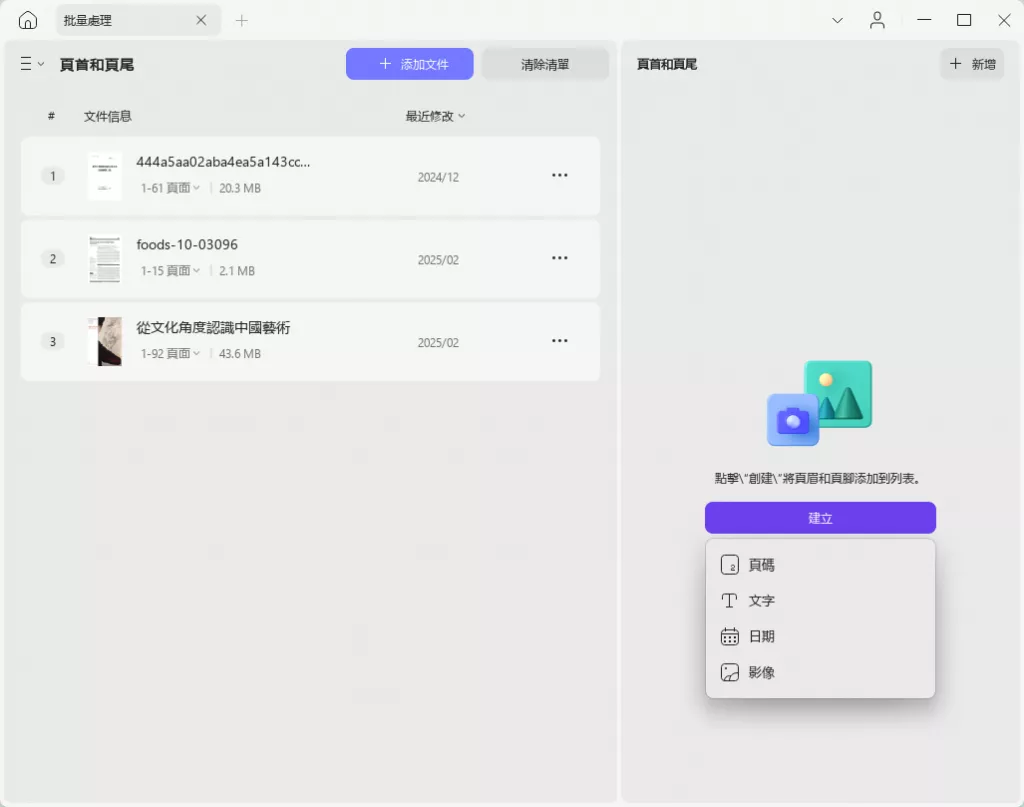Expand page range 1-92 頁面 dropdown
The image size is (1024, 807).
[170, 353]
